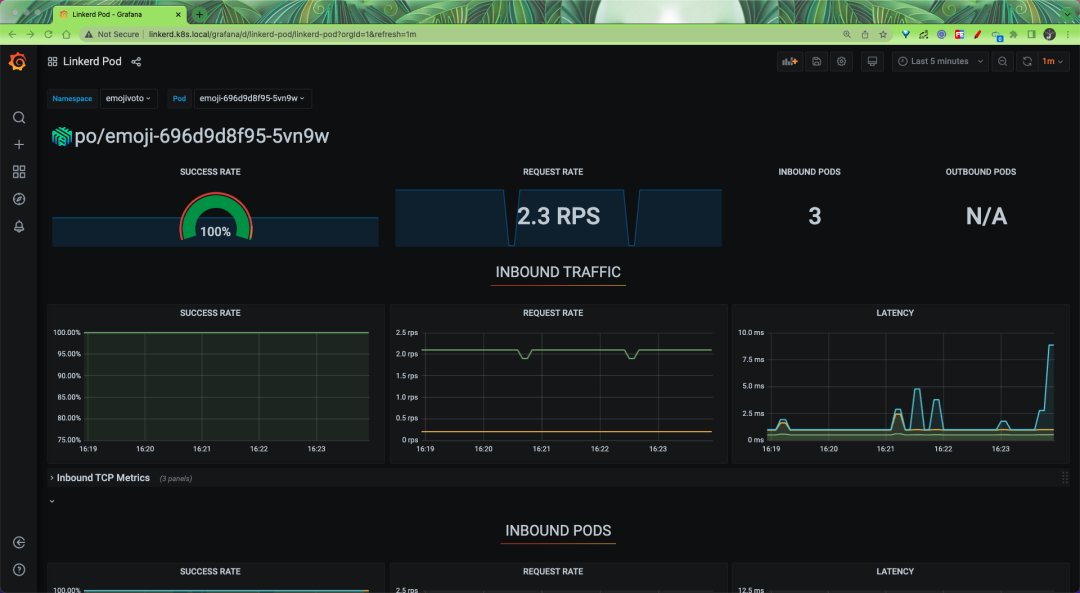Select the Linkerd Pod - Grafana tab

pyautogui.click(x=119, y=14)
